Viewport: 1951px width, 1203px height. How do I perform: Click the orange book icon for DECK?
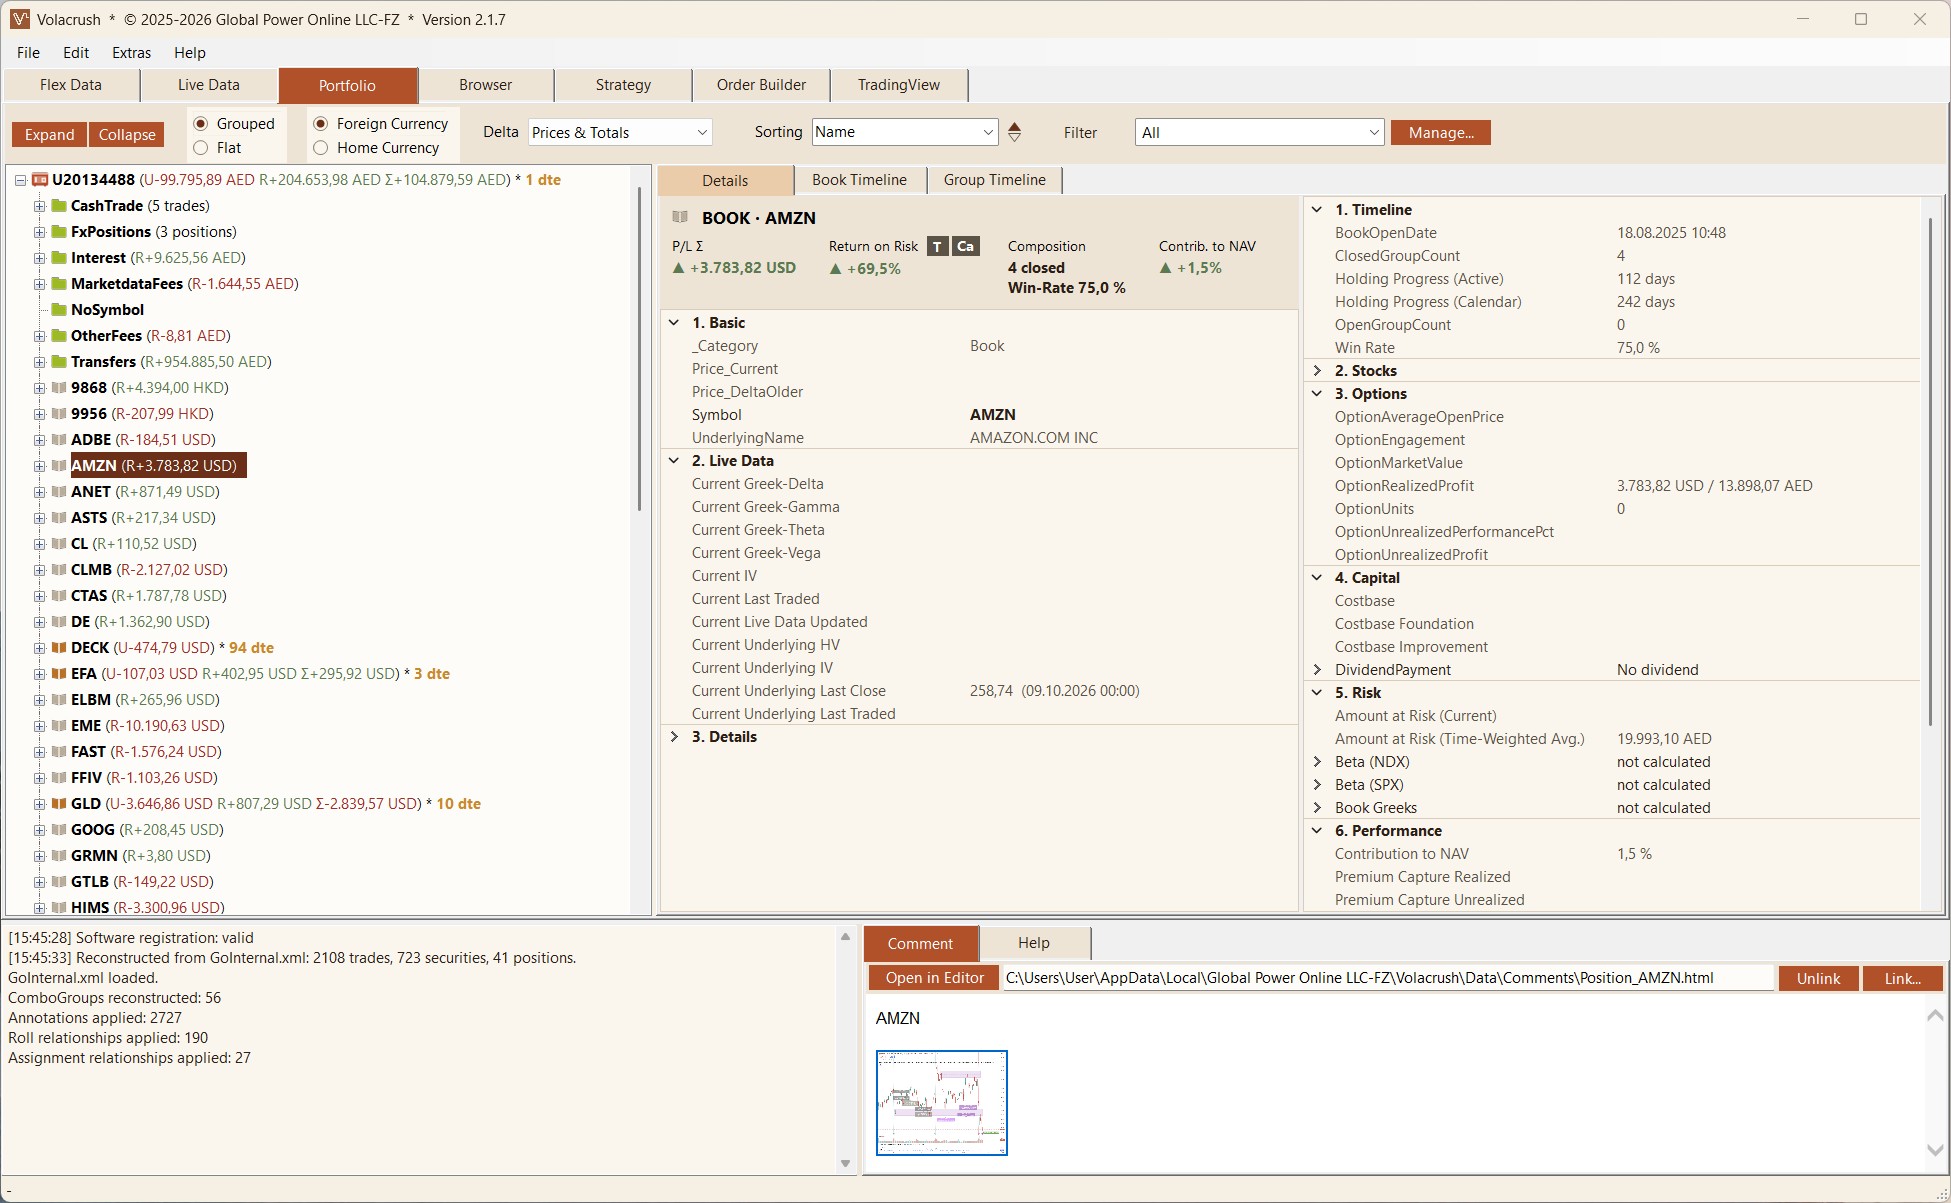point(59,648)
